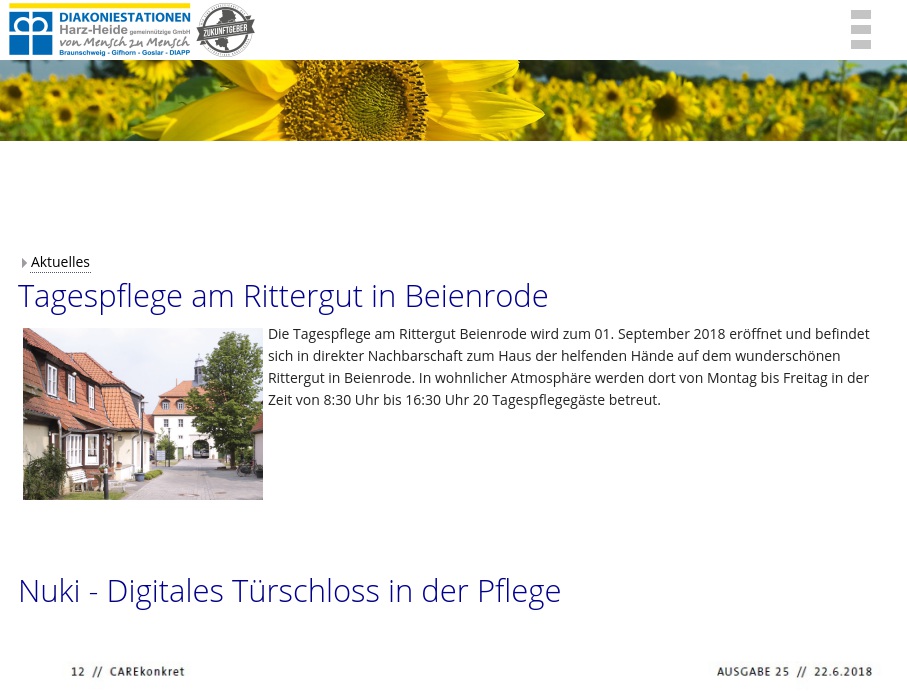Expand the site navigation via the menu icon
The image size is (907, 700).
861,30
